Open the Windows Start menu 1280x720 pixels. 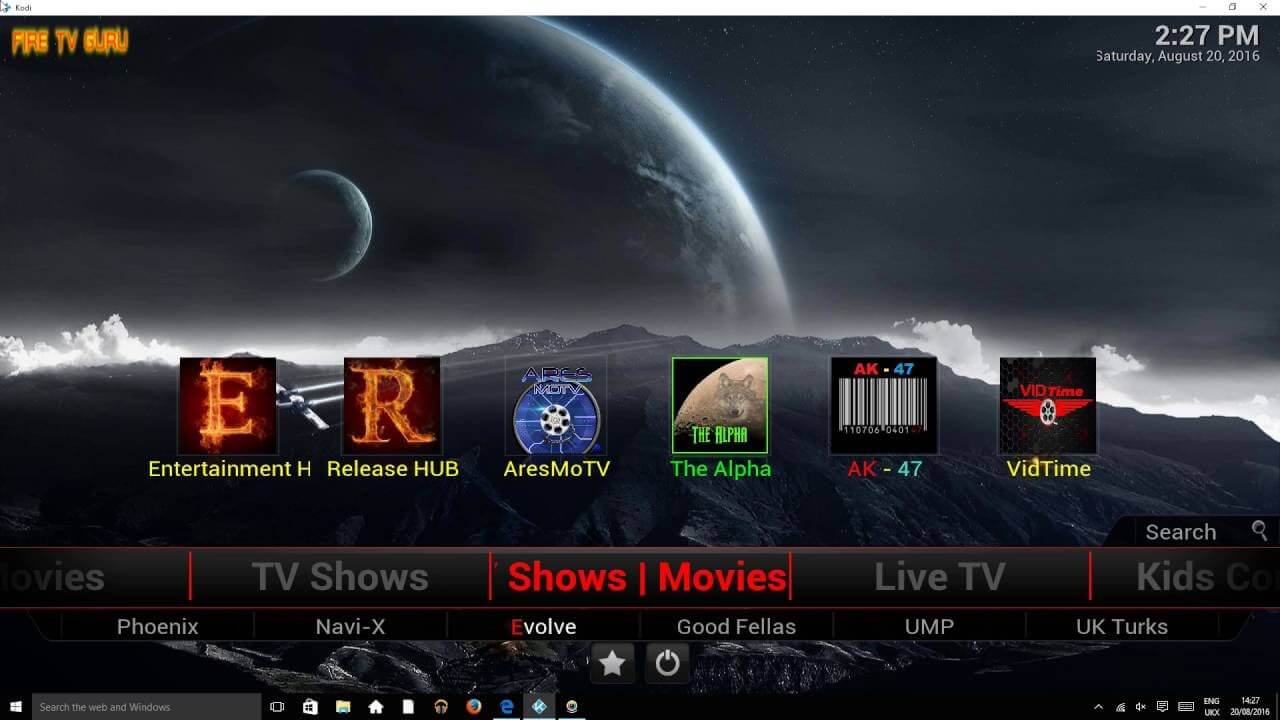point(16,707)
